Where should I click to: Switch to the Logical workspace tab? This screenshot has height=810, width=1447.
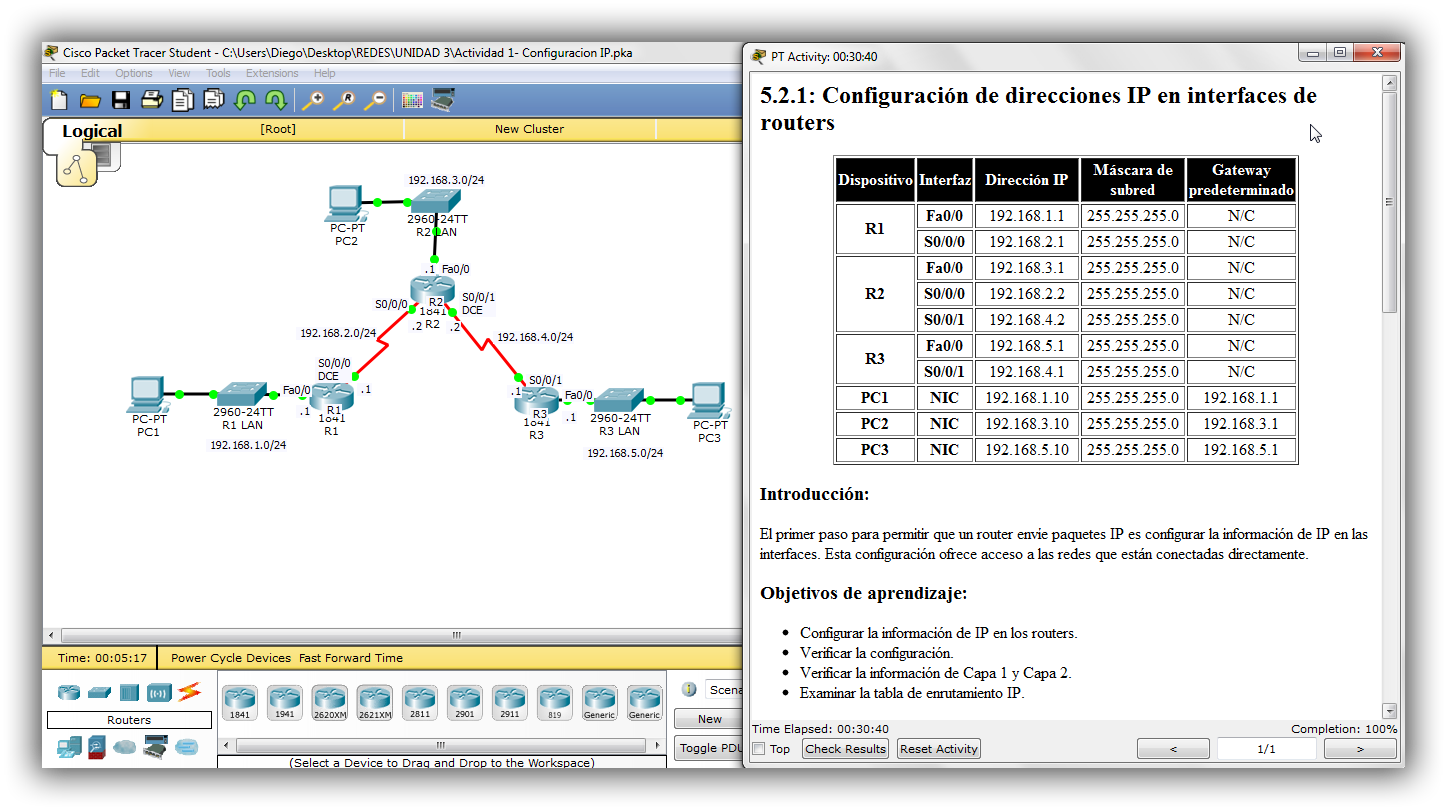93,130
